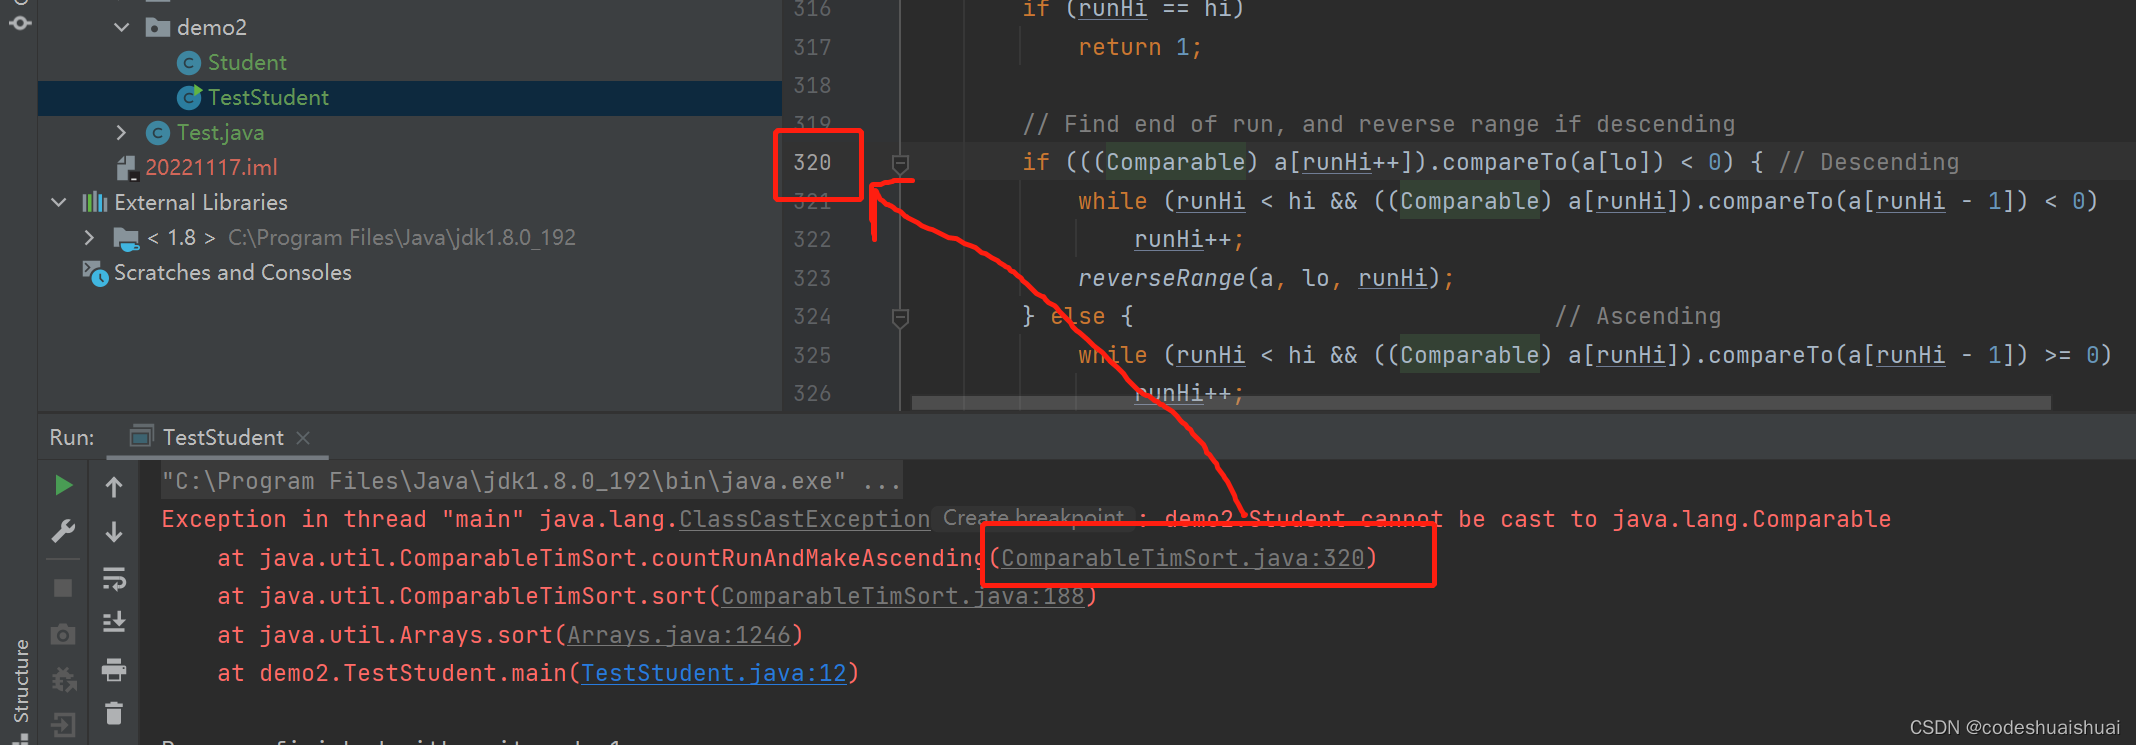The height and width of the screenshot is (745, 2136).
Task: Rerun TestStudent with the green play icon
Action: pyautogui.click(x=63, y=485)
